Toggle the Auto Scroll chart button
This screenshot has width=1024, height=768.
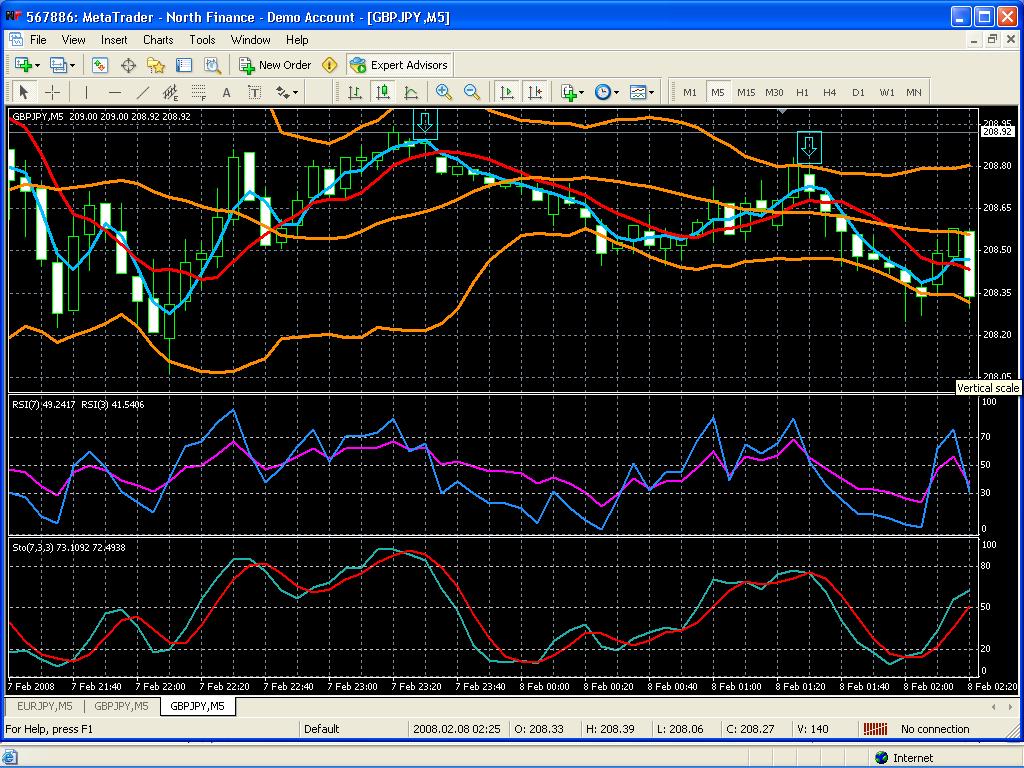(x=506, y=92)
